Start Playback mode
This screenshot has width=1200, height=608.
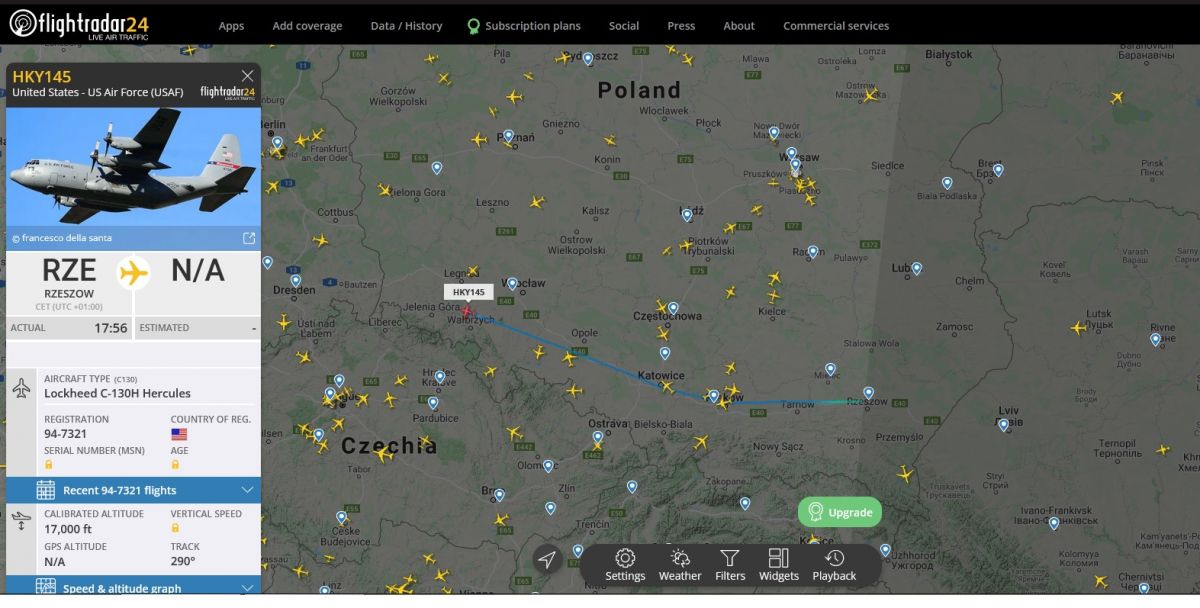tap(834, 565)
